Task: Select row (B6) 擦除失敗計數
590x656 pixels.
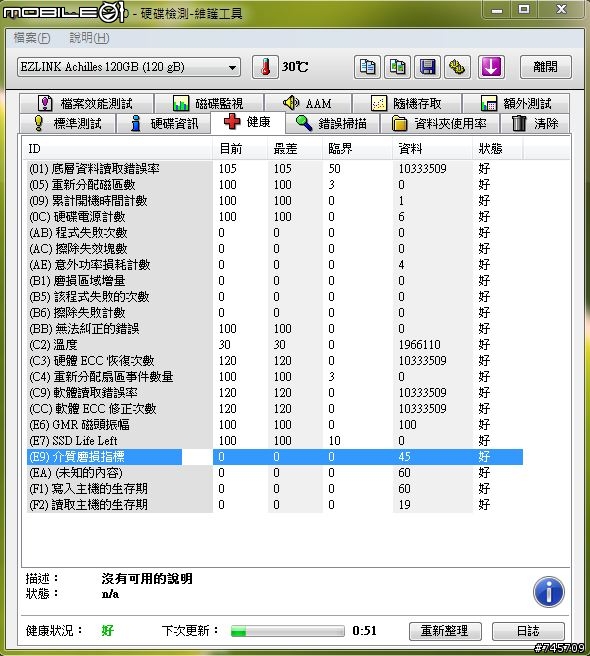Action: coord(275,313)
